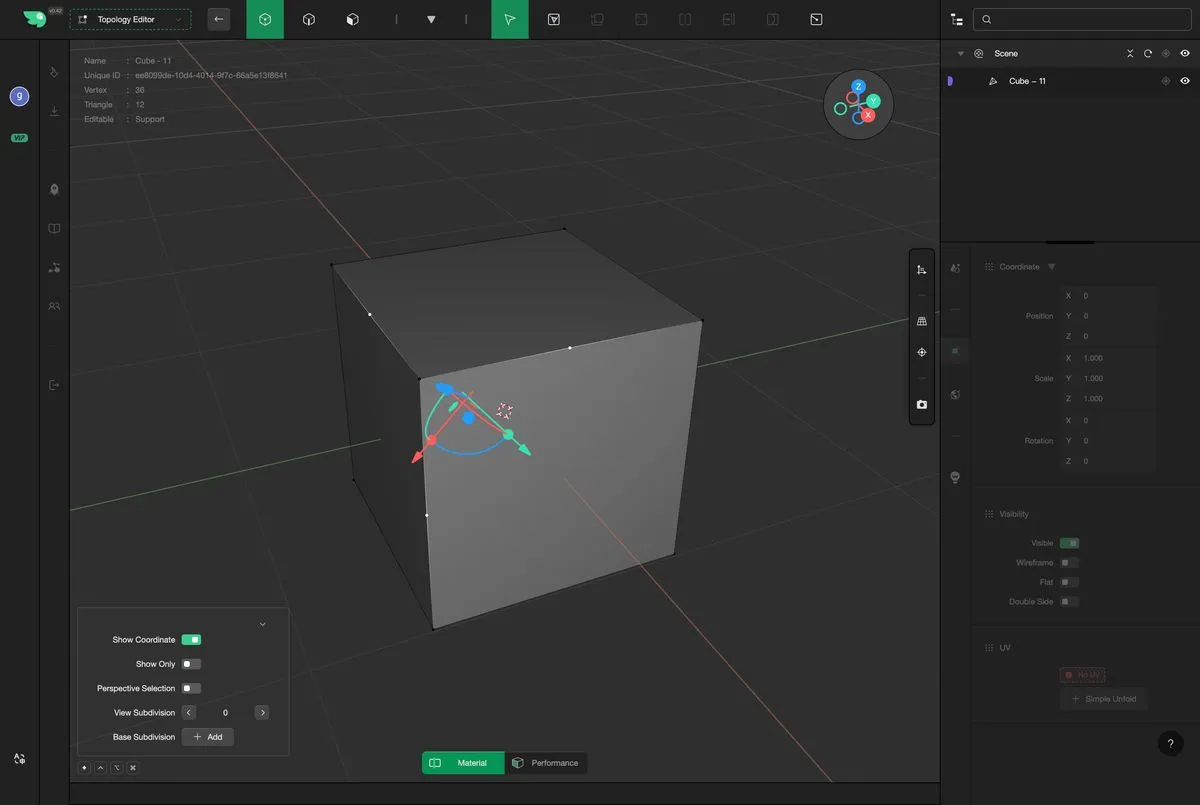
Task: Hide Cube – 11 with eye icon
Action: (1185, 81)
